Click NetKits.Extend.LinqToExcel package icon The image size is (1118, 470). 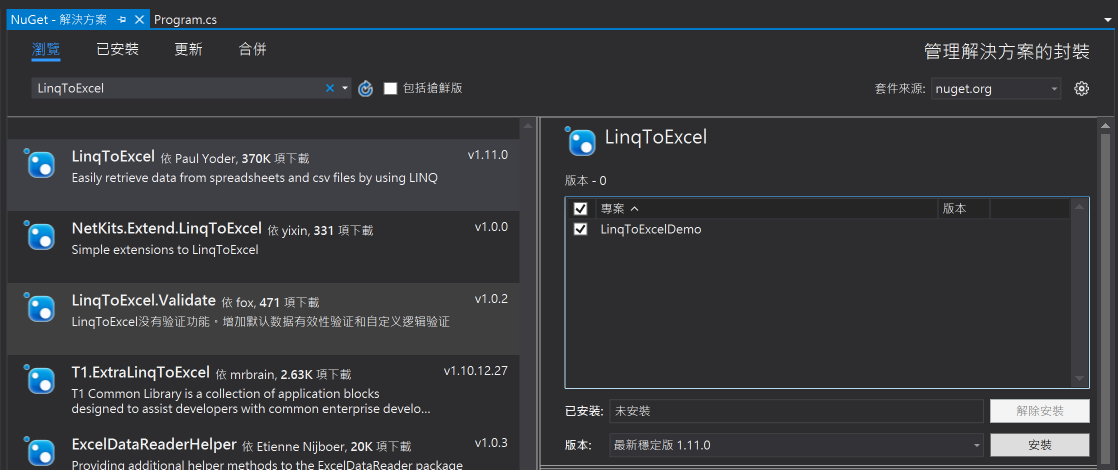click(x=40, y=236)
